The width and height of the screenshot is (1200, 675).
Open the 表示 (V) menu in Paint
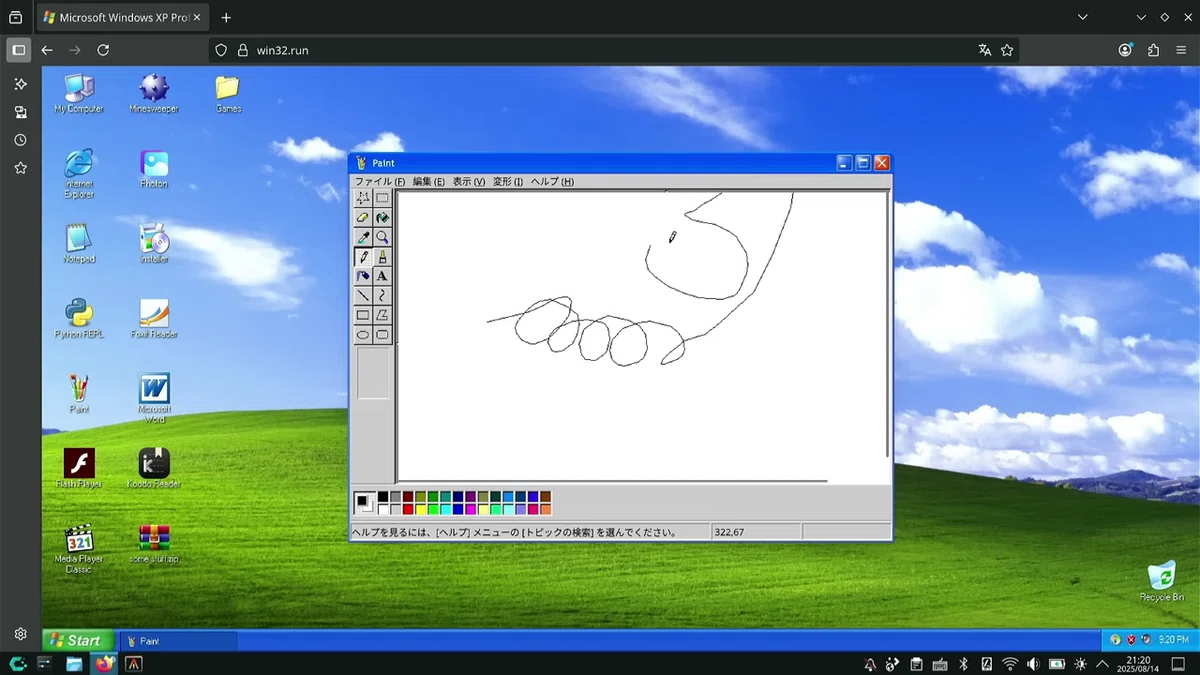coord(469,181)
